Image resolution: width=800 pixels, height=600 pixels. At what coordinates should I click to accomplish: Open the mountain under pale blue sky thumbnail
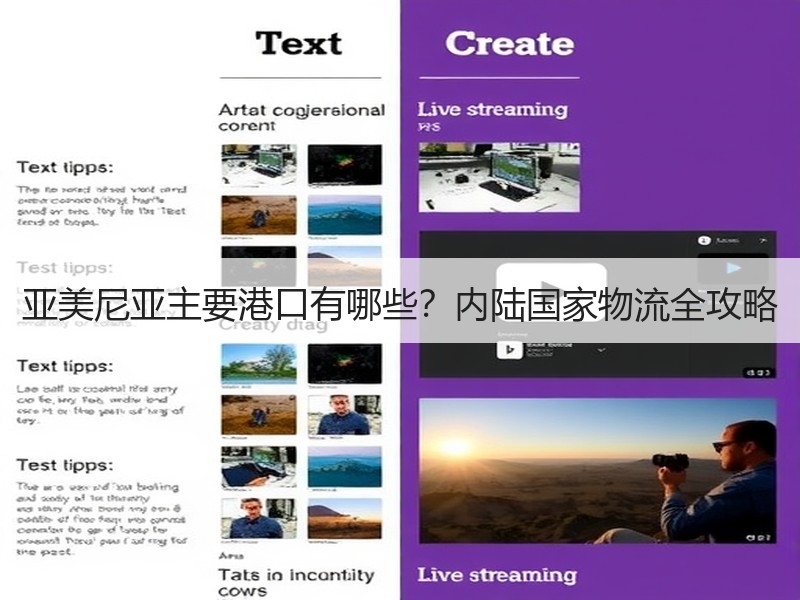click(x=344, y=266)
